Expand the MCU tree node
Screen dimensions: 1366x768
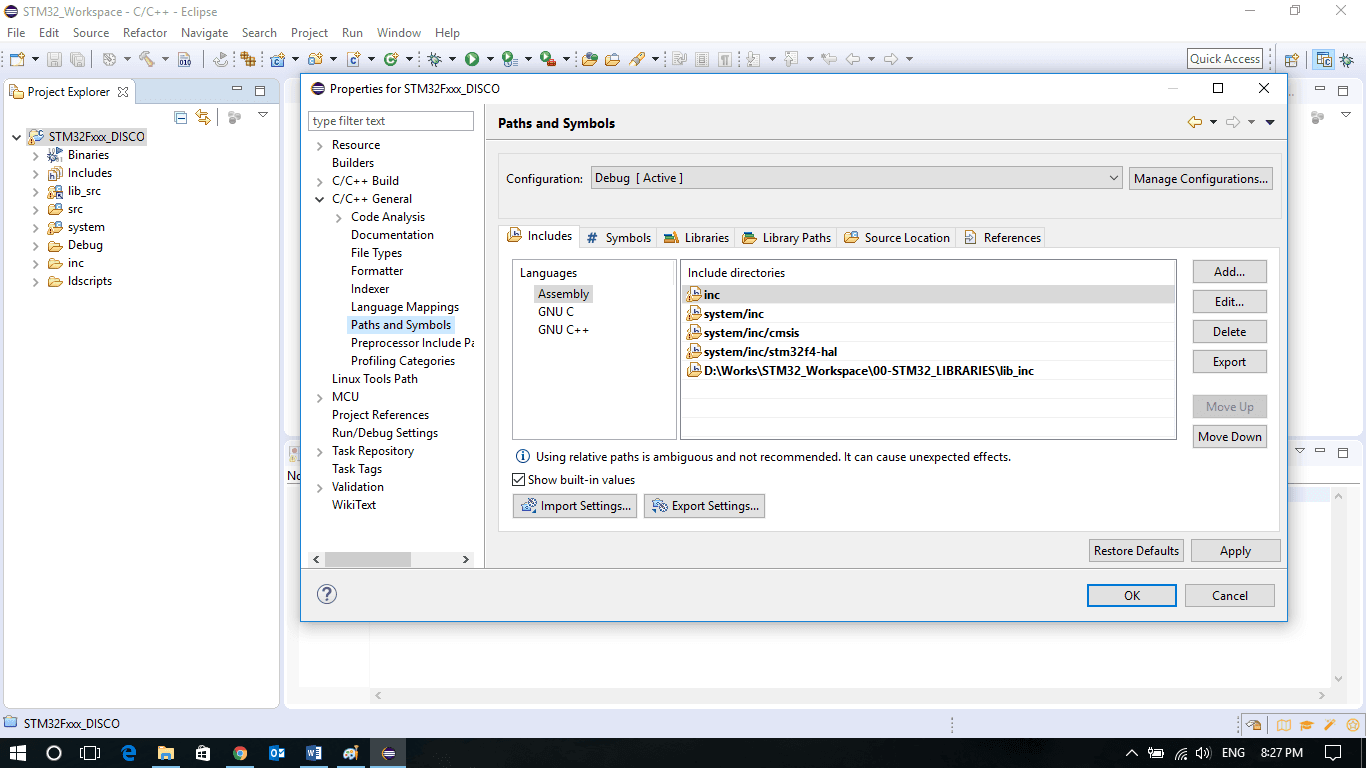click(320, 397)
